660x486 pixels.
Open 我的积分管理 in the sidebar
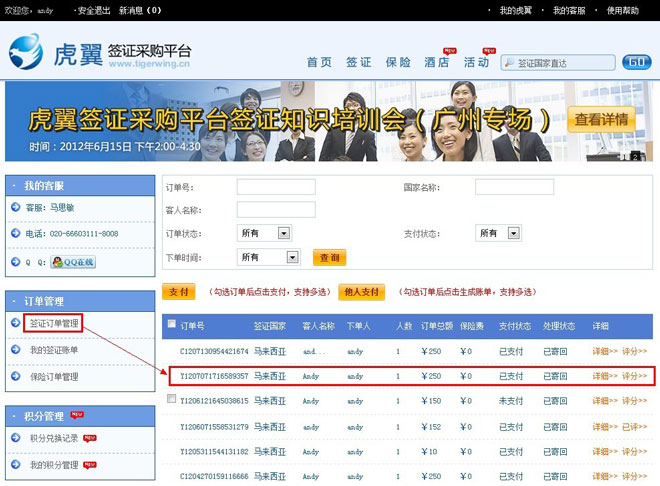53,465
